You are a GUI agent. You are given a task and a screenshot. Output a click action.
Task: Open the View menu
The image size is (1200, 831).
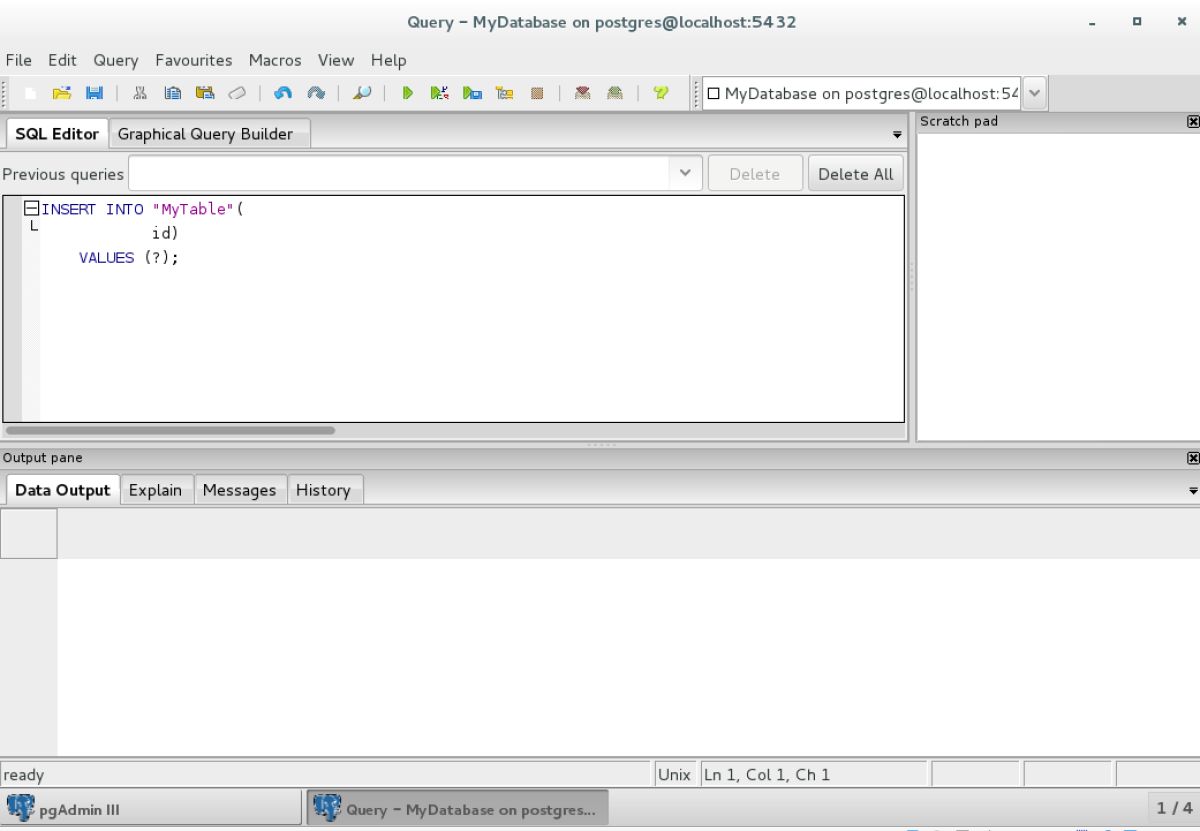tap(336, 60)
